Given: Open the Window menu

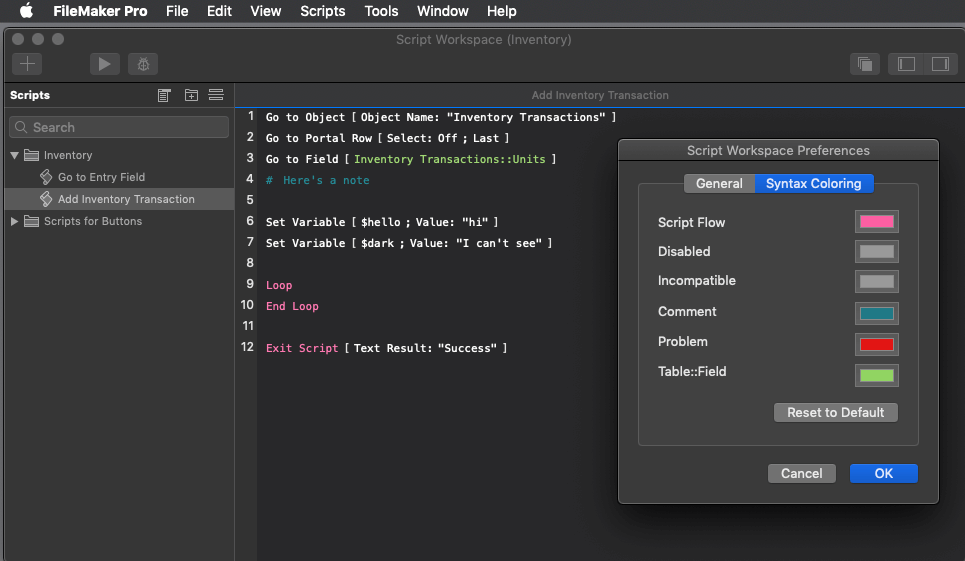Looking at the screenshot, I should (x=442, y=11).
